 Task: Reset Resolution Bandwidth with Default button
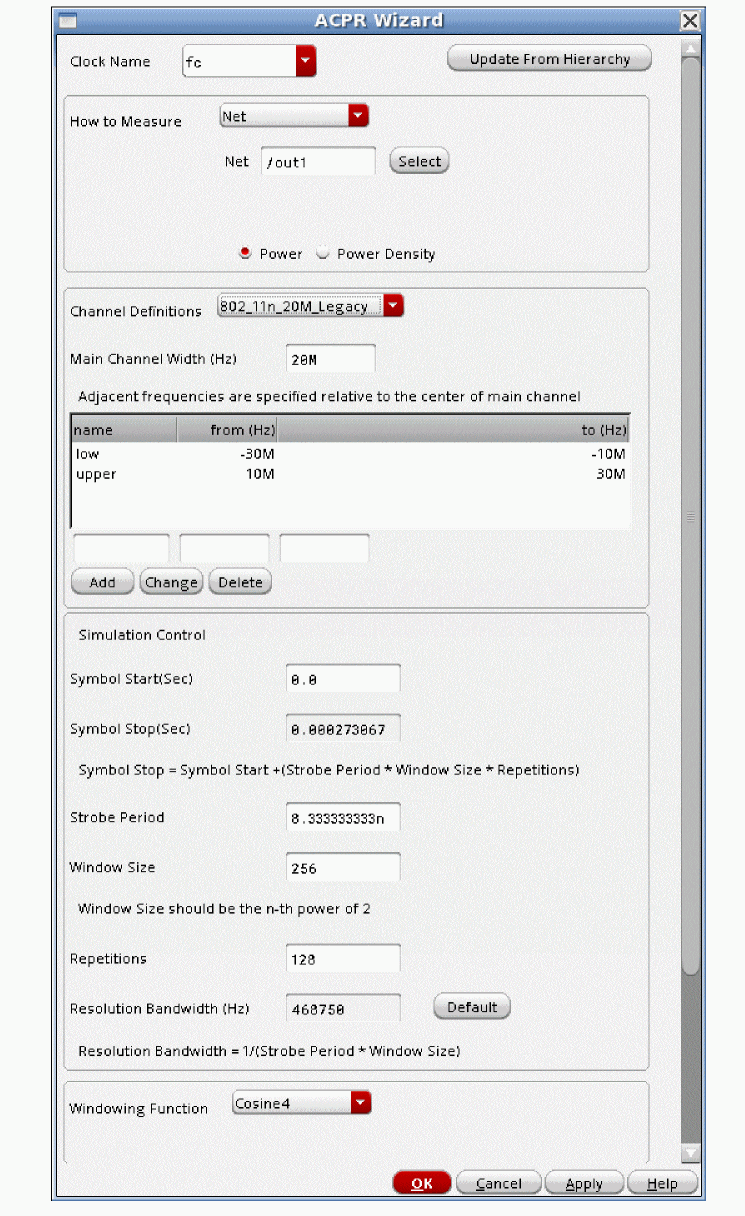[471, 1007]
